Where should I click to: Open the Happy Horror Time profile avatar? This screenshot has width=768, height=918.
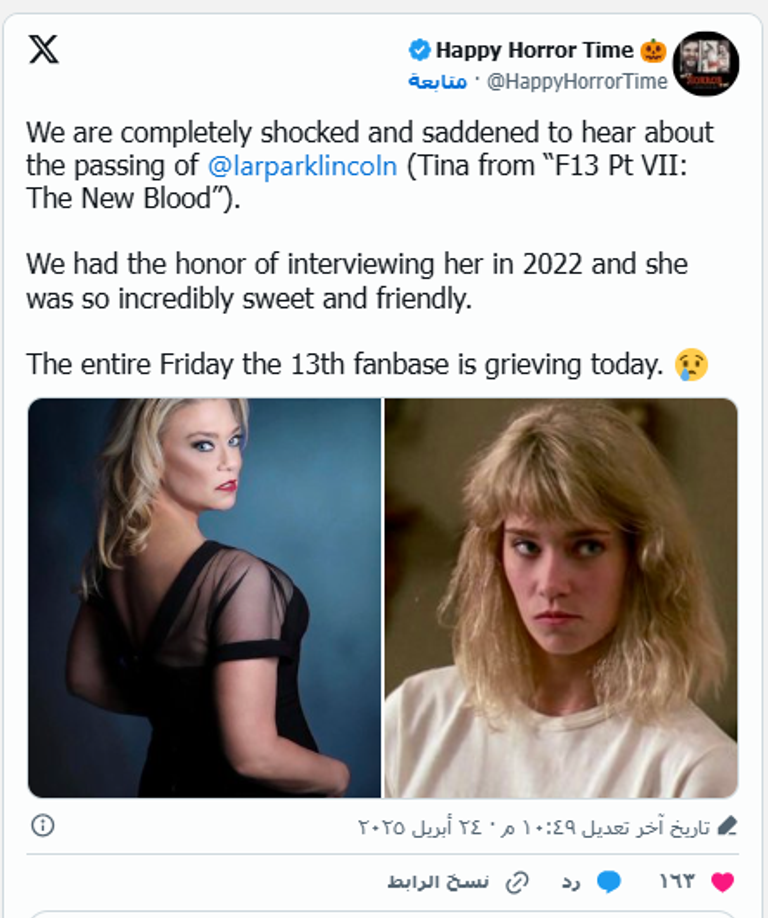tap(706, 63)
